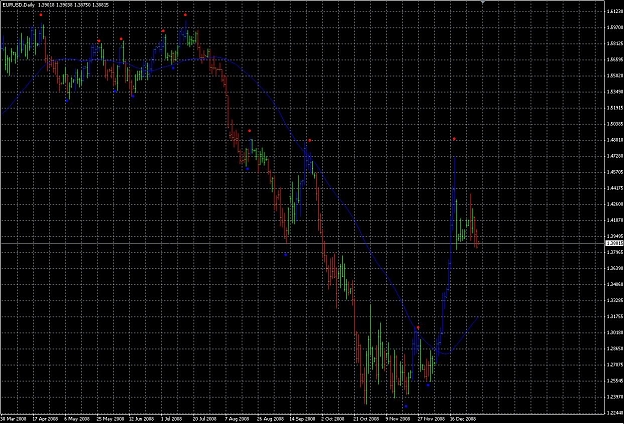The image size is (625, 424).
Task: Click the EURUSD Daily chart title text
Action: pos(18,4)
